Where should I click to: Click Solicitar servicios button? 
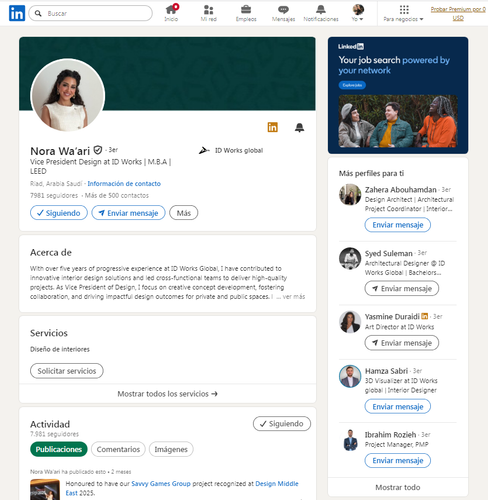[x=67, y=371]
